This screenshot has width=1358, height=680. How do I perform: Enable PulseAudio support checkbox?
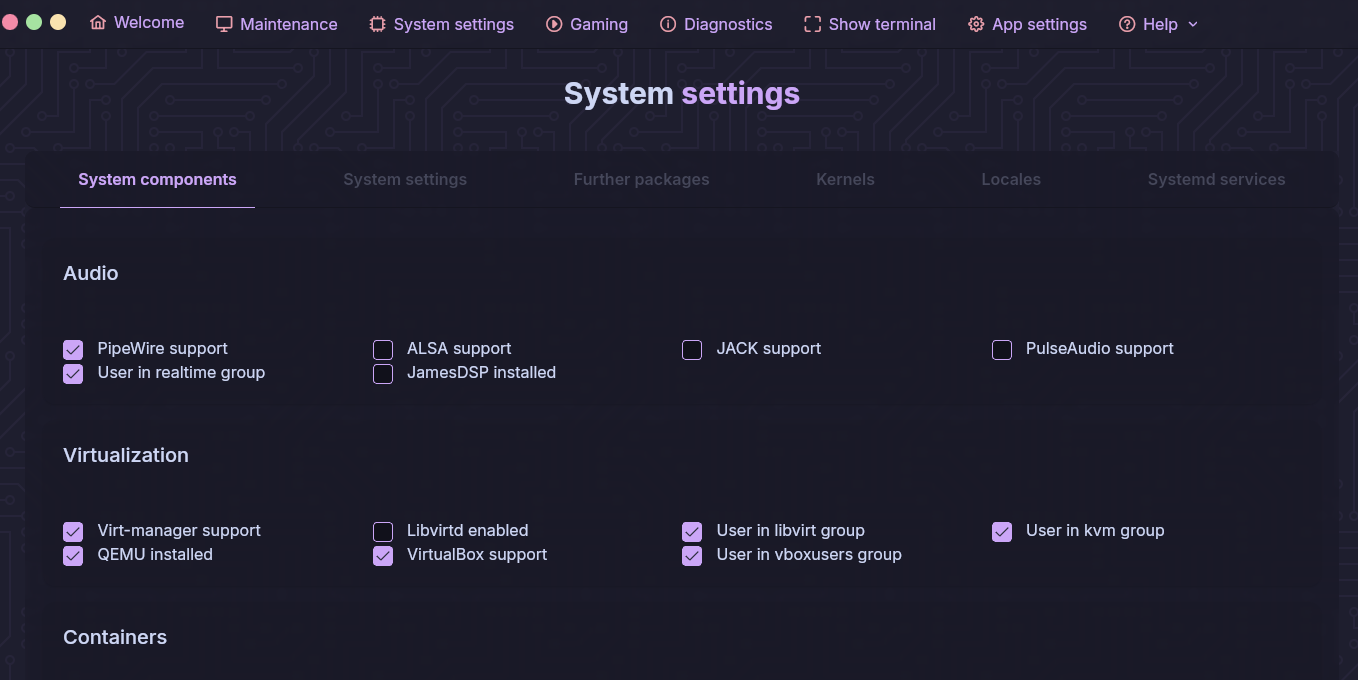[x=1002, y=349]
